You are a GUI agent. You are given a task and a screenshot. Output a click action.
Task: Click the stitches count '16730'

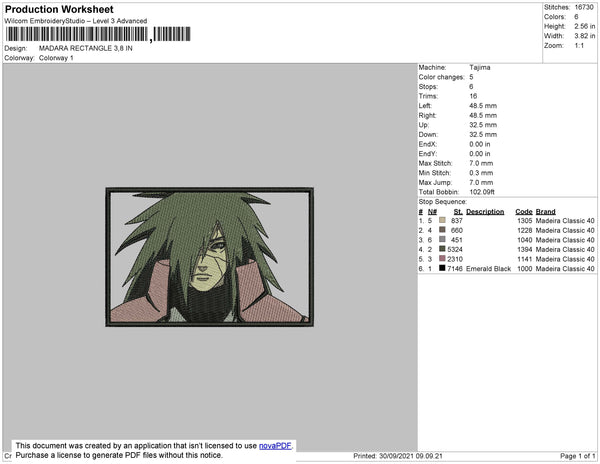[584, 7]
